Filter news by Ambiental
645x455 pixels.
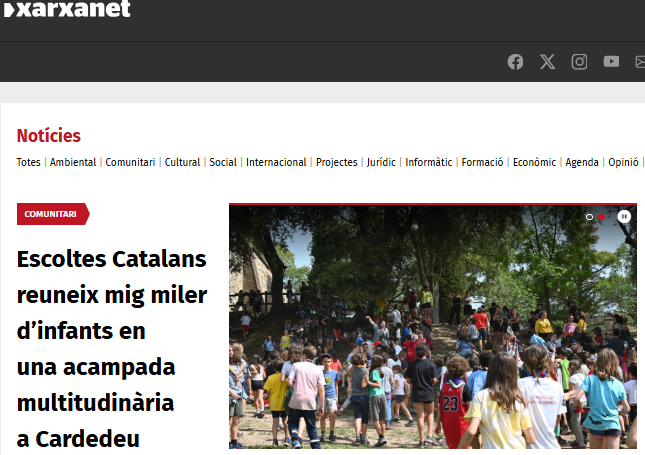pos(73,162)
